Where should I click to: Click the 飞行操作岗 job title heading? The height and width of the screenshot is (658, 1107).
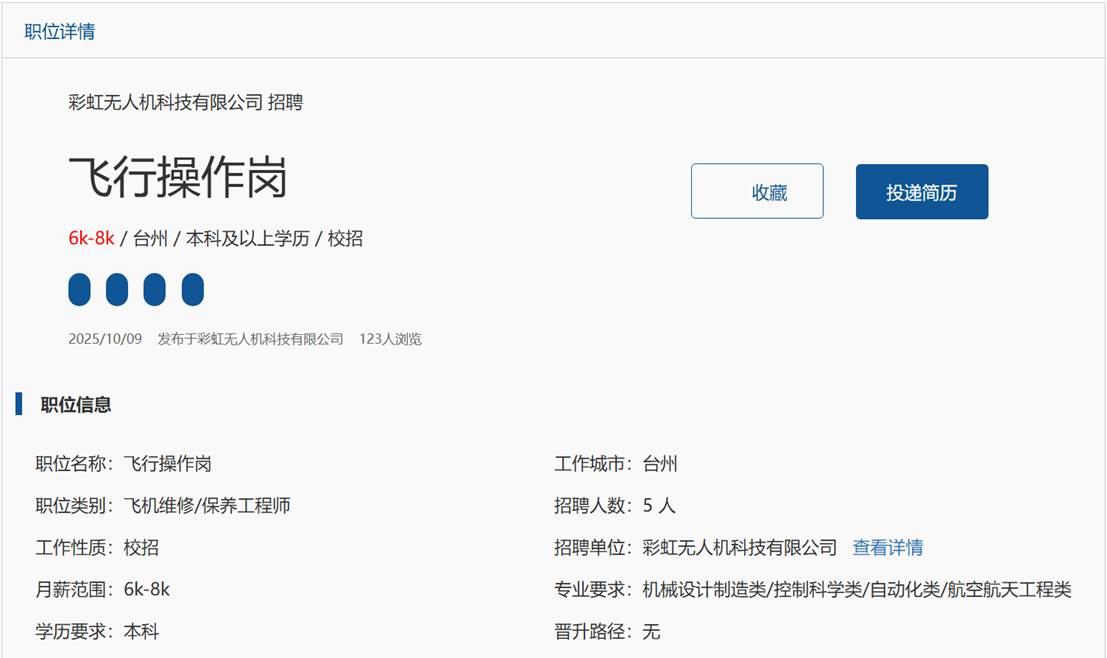coord(178,178)
